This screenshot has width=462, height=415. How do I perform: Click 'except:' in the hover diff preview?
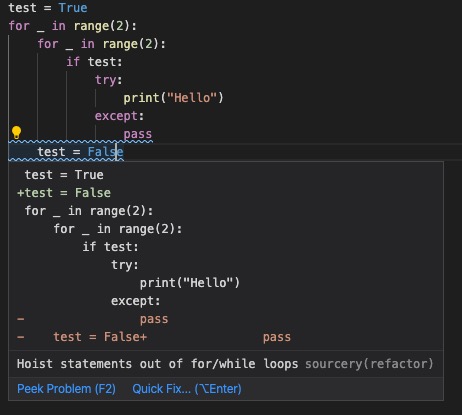pos(135,301)
